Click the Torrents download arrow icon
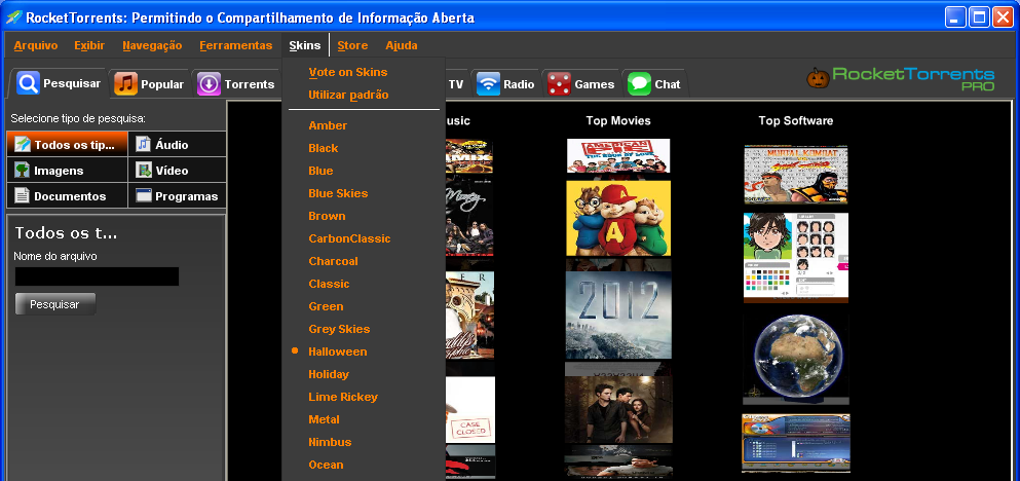This screenshot has height=481, width=1020. click(x=209, y=84)
